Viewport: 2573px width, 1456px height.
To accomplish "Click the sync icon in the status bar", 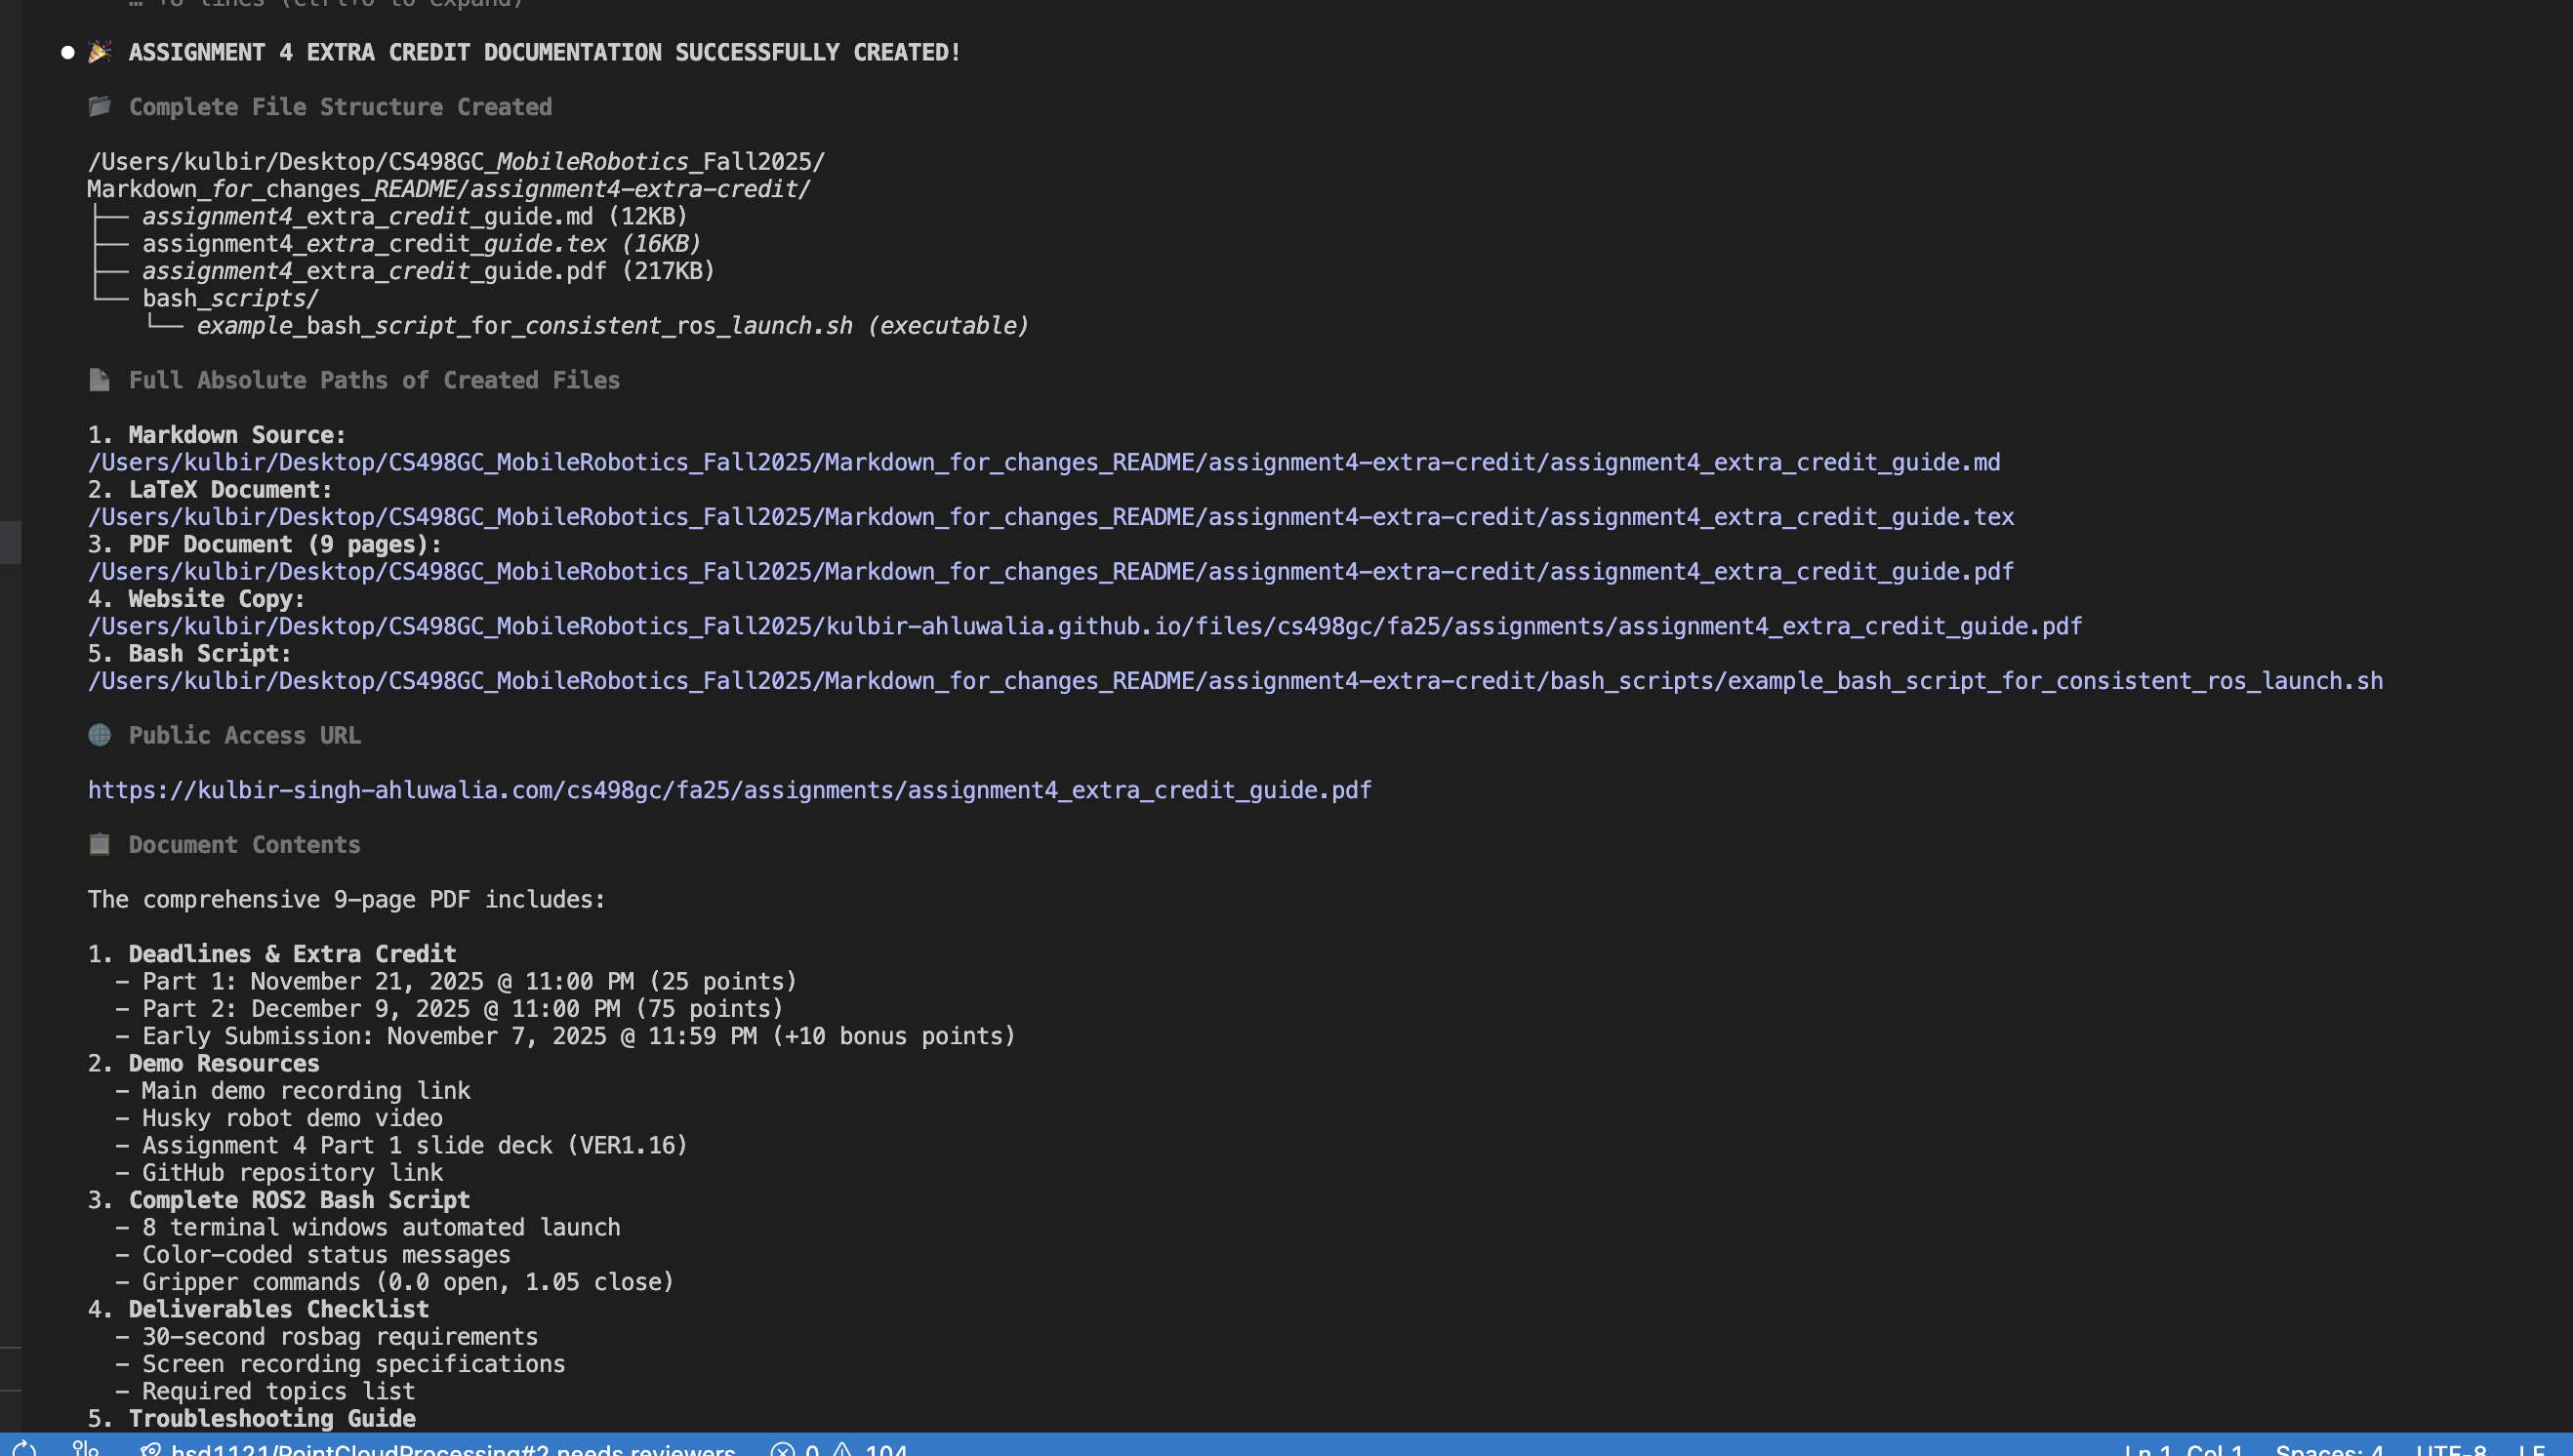I will tap(24, 1448).
